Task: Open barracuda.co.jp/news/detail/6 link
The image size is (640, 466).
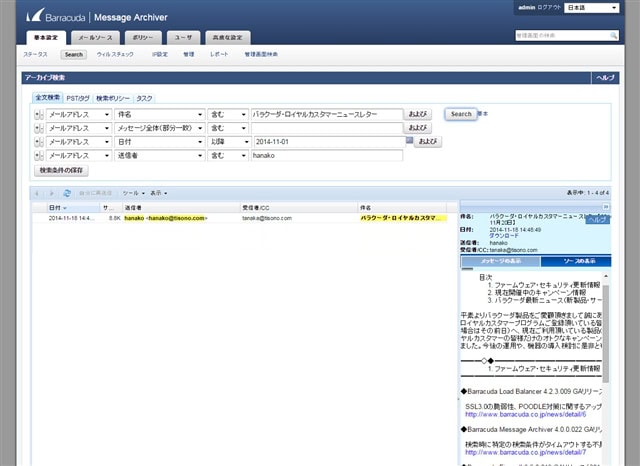Action: 526,415
